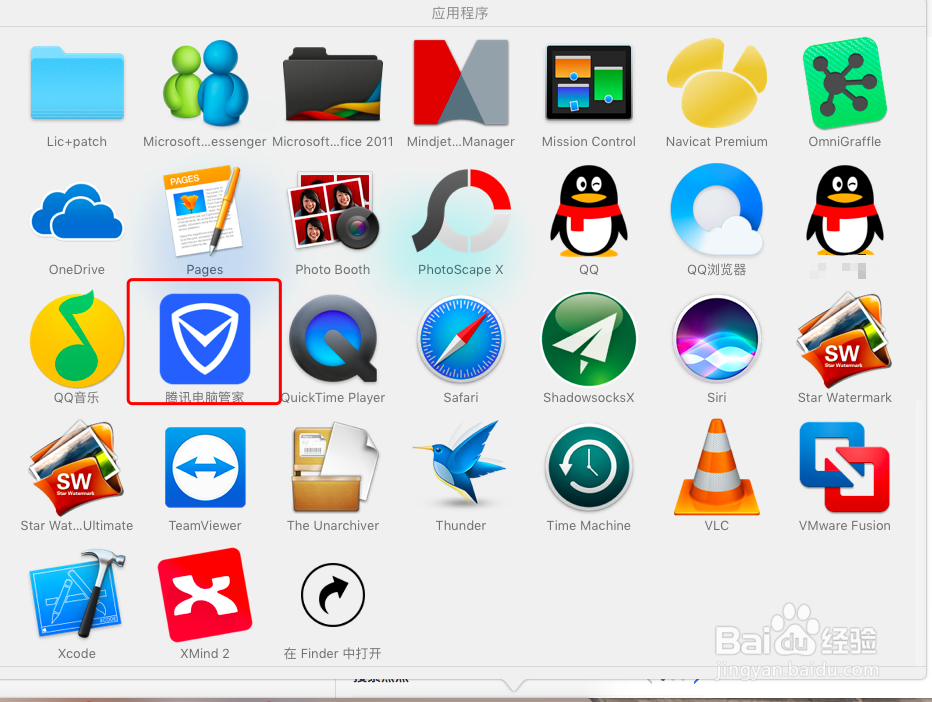932x702 pixels.
Task: Open Mission Control
Action: pos(588,83)
